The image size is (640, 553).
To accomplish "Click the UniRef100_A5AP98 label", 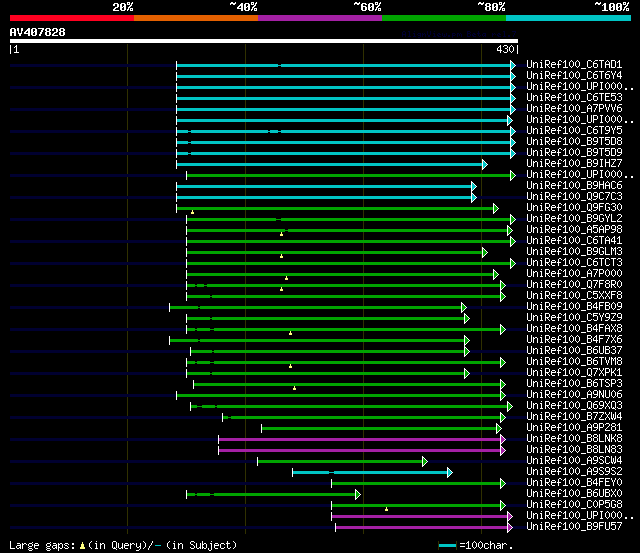I will [574, 230].
